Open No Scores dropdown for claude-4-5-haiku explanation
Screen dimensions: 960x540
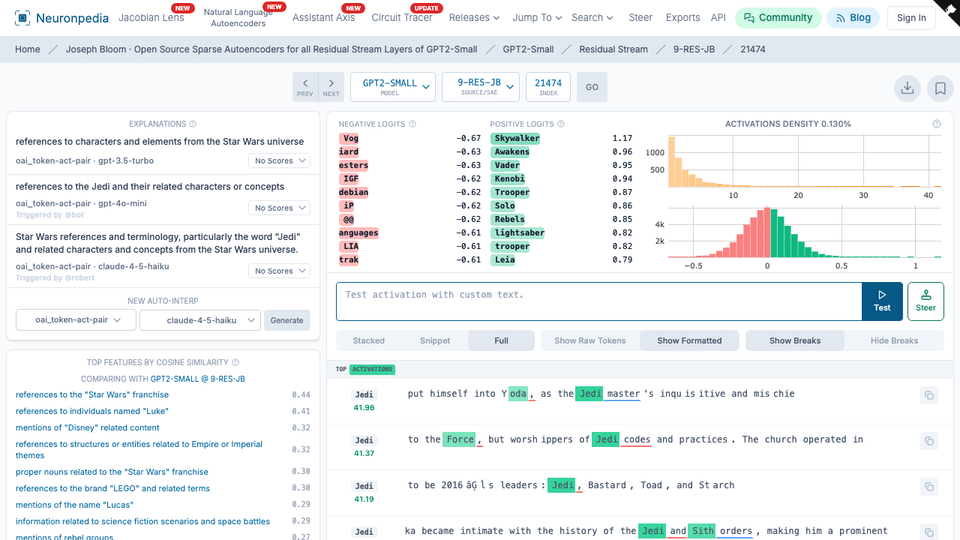(279, 271)
